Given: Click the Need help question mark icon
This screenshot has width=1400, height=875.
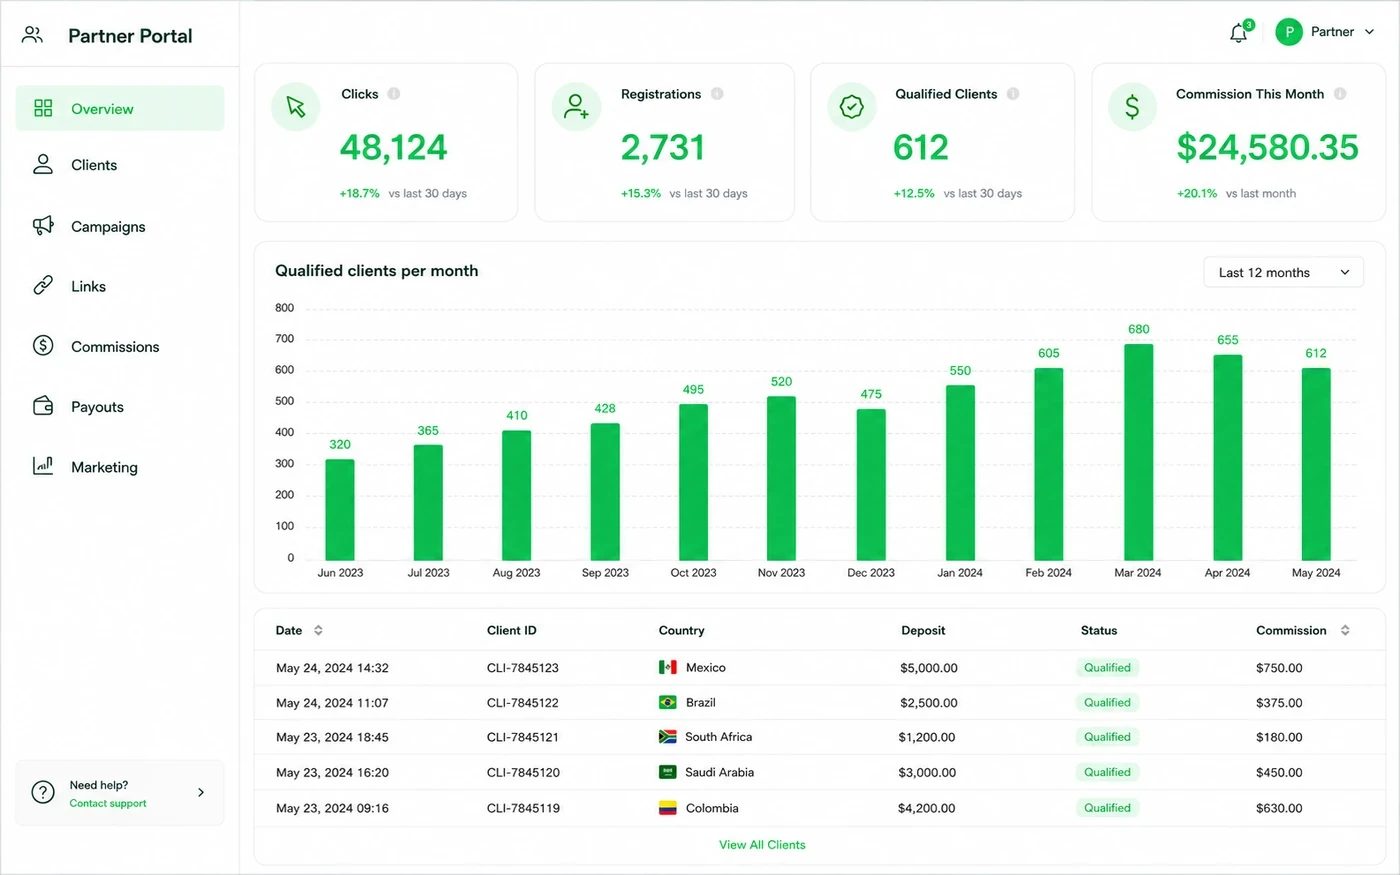Looking at the screenshot, I should [x=43, y=792].
